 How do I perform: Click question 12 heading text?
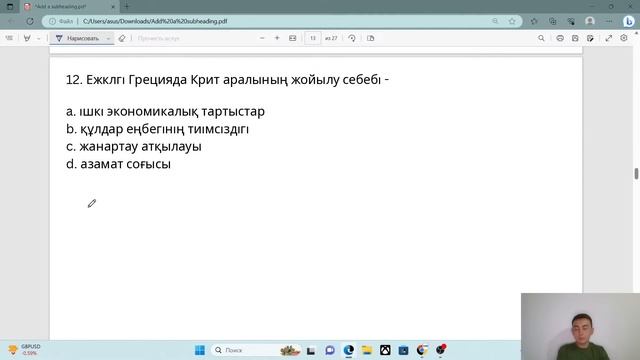coord(227,80)
